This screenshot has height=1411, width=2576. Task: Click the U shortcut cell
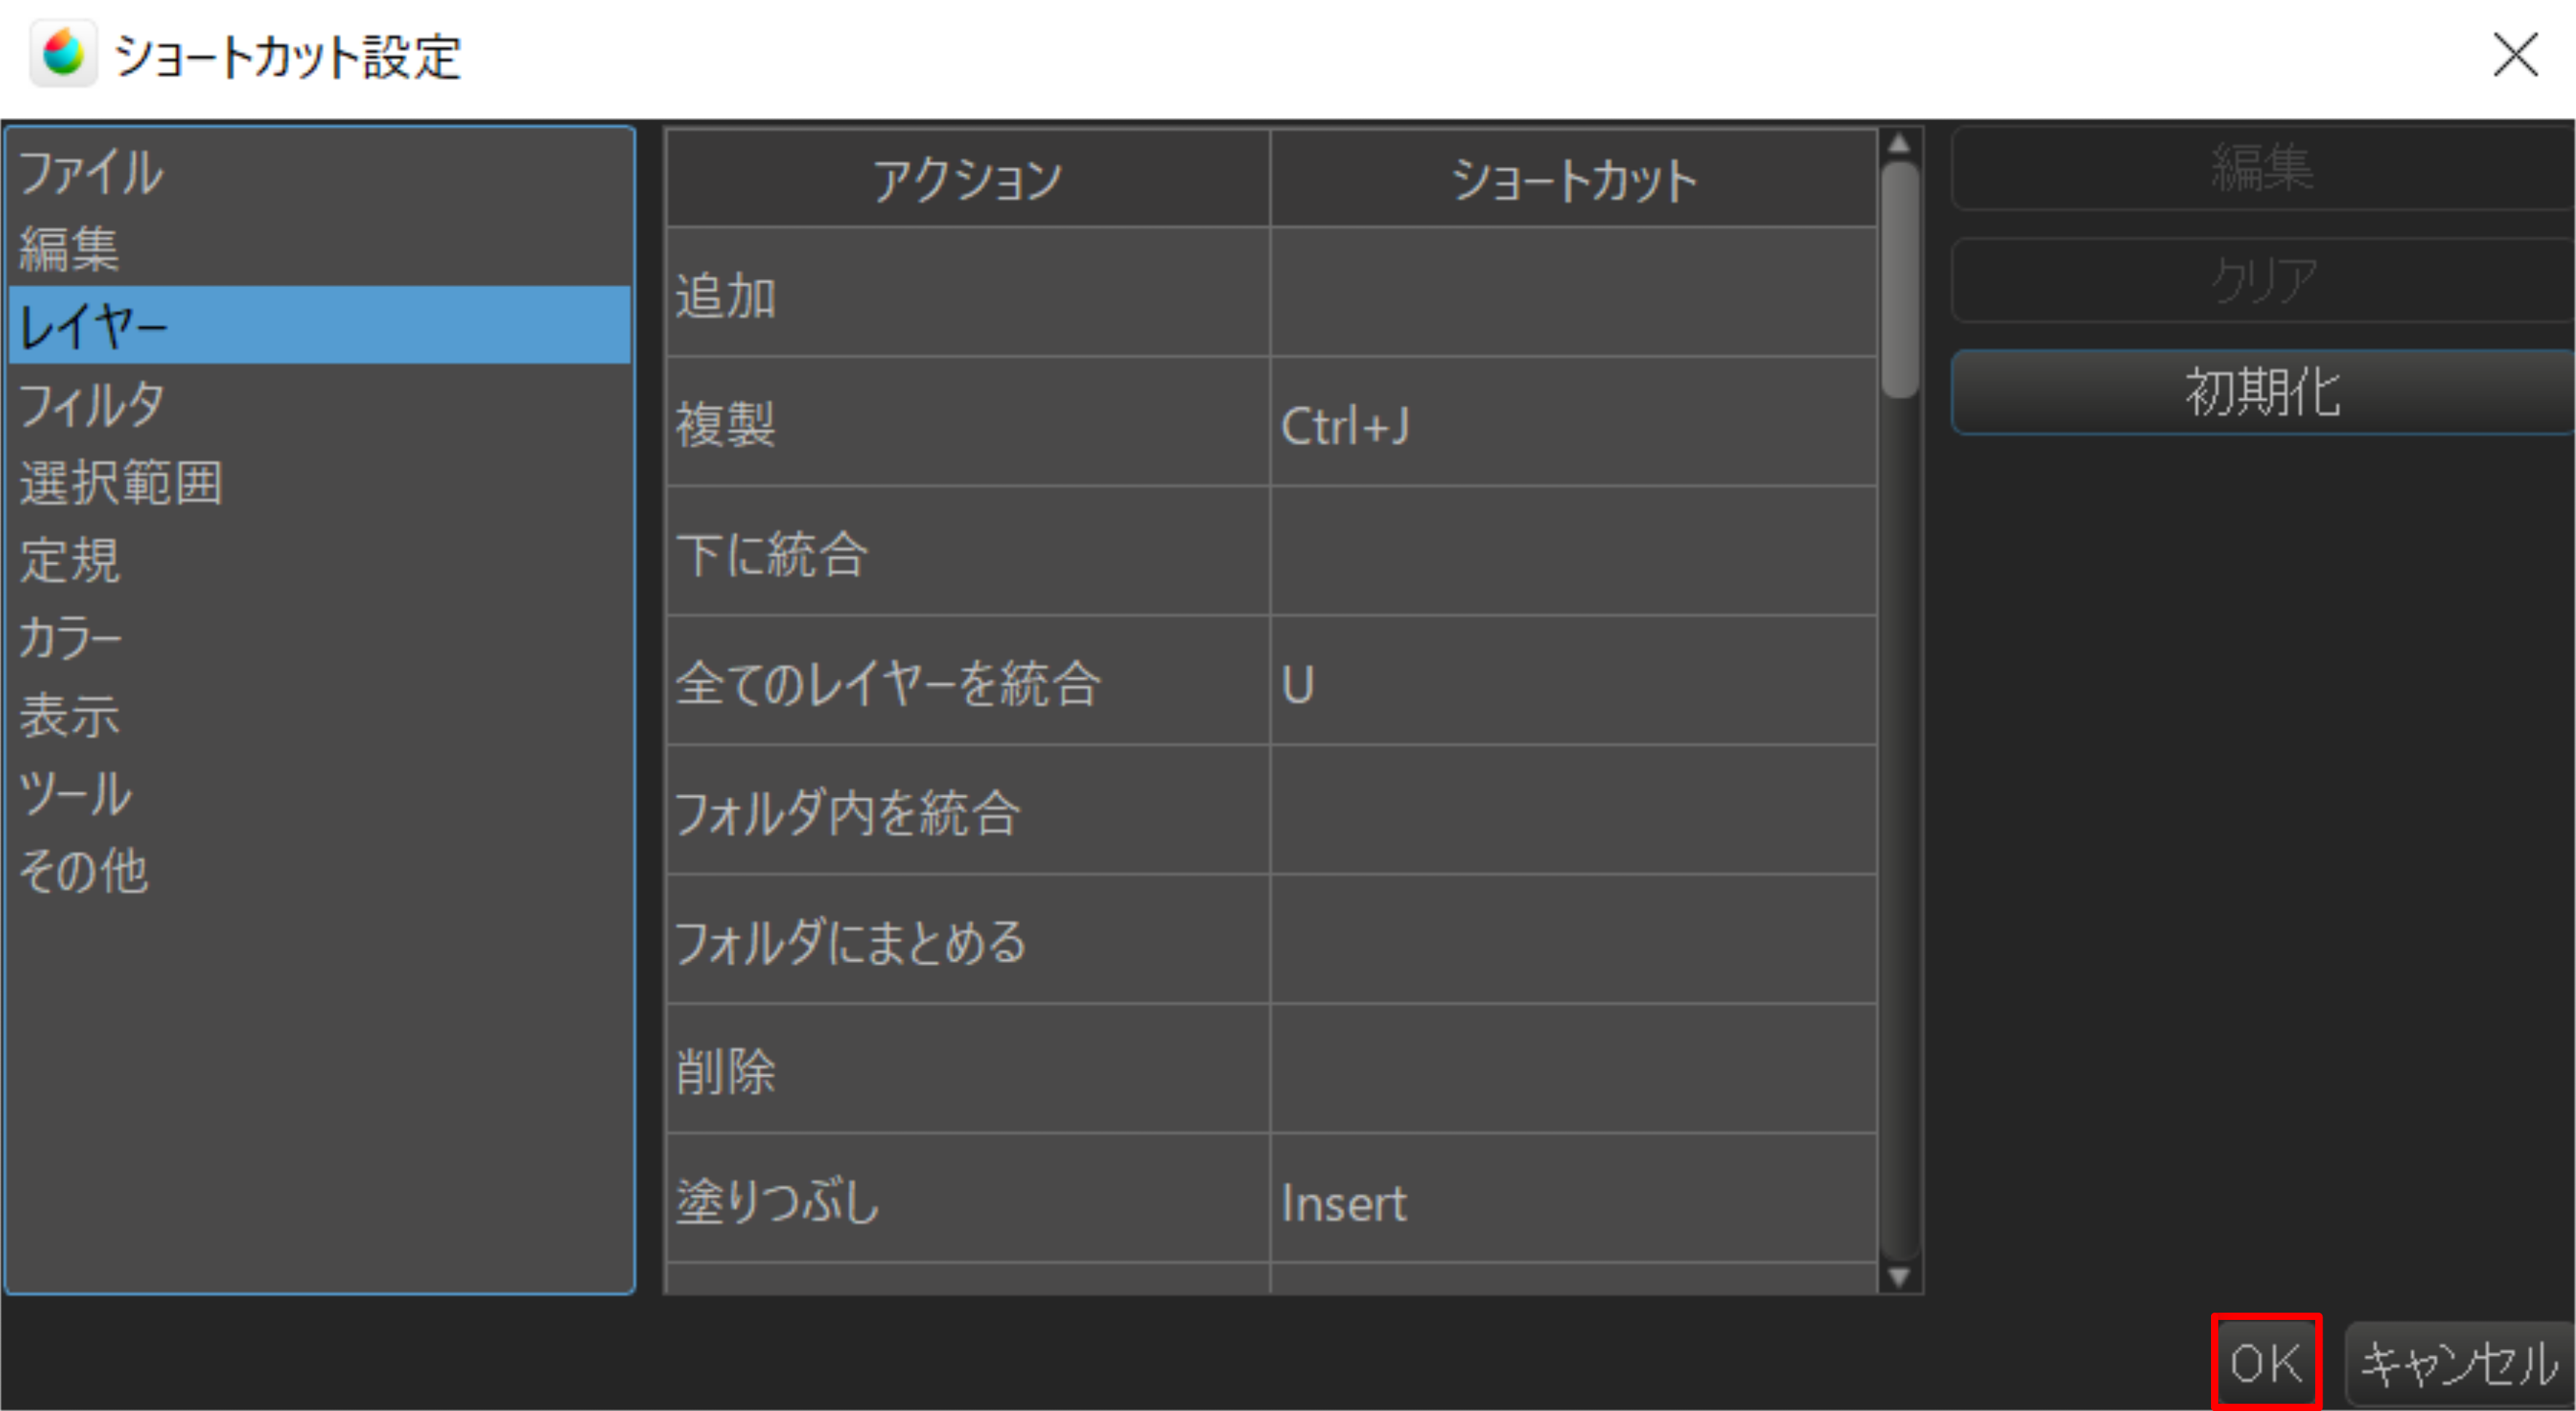(x=1574, y=681)
